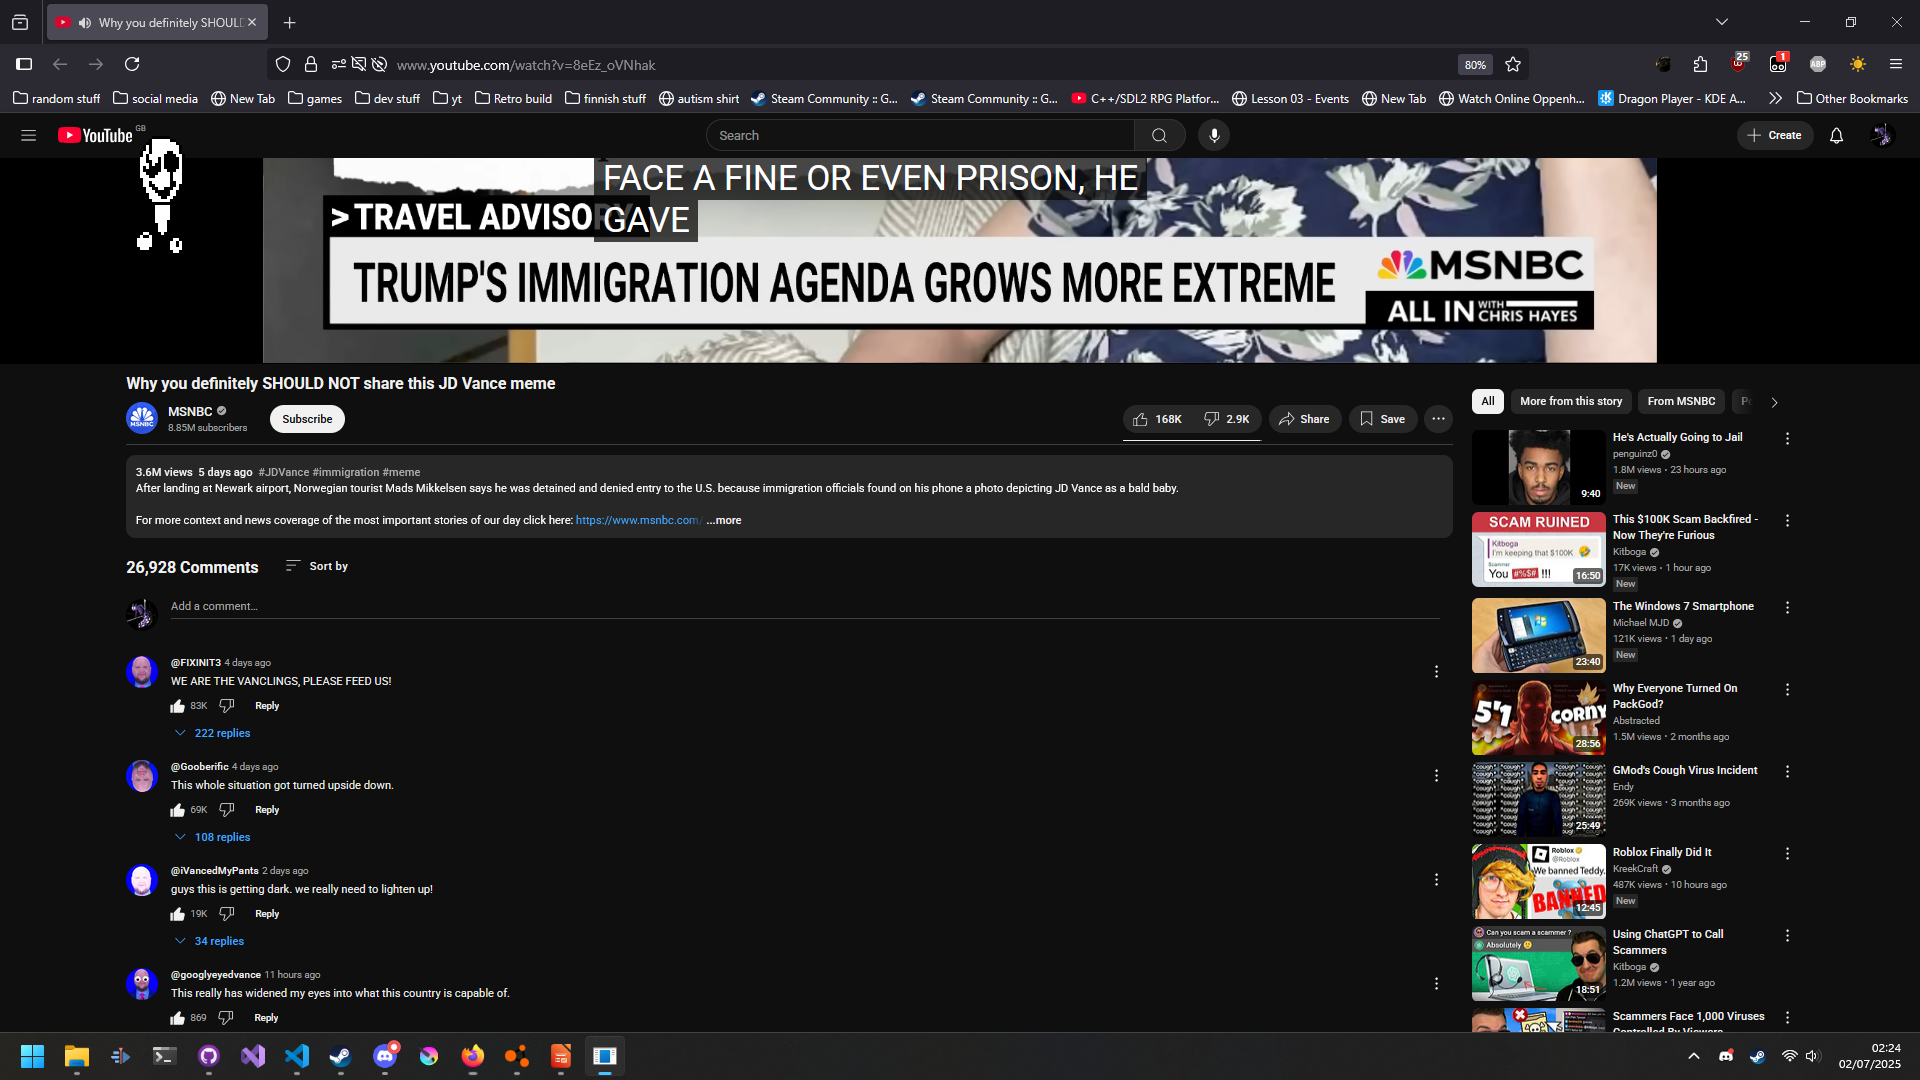1920x1080 pixels.
Task: Open the browser sidebar toggle
Action: tap(24, 64)
